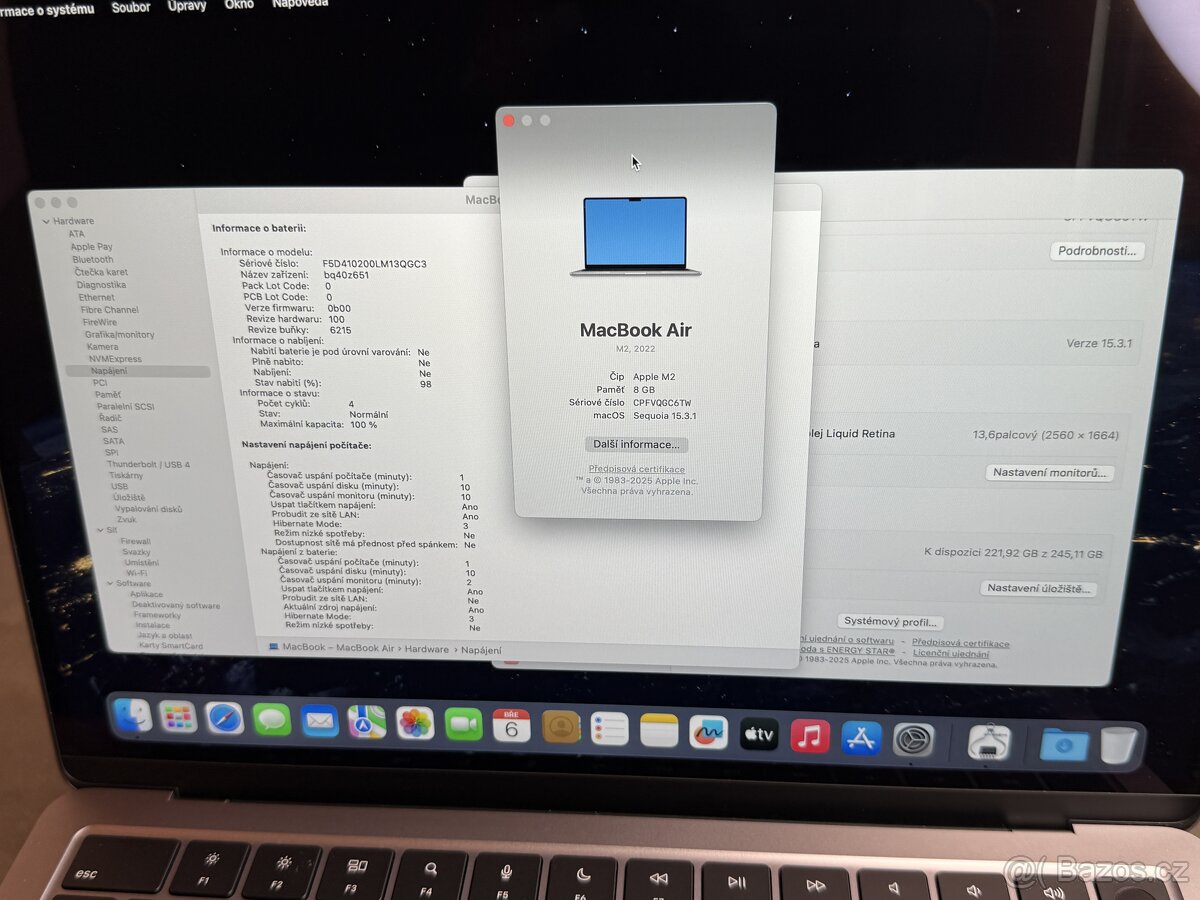
Task: Open Předpisová certifikace link in About window
Action: coord(637,469)
